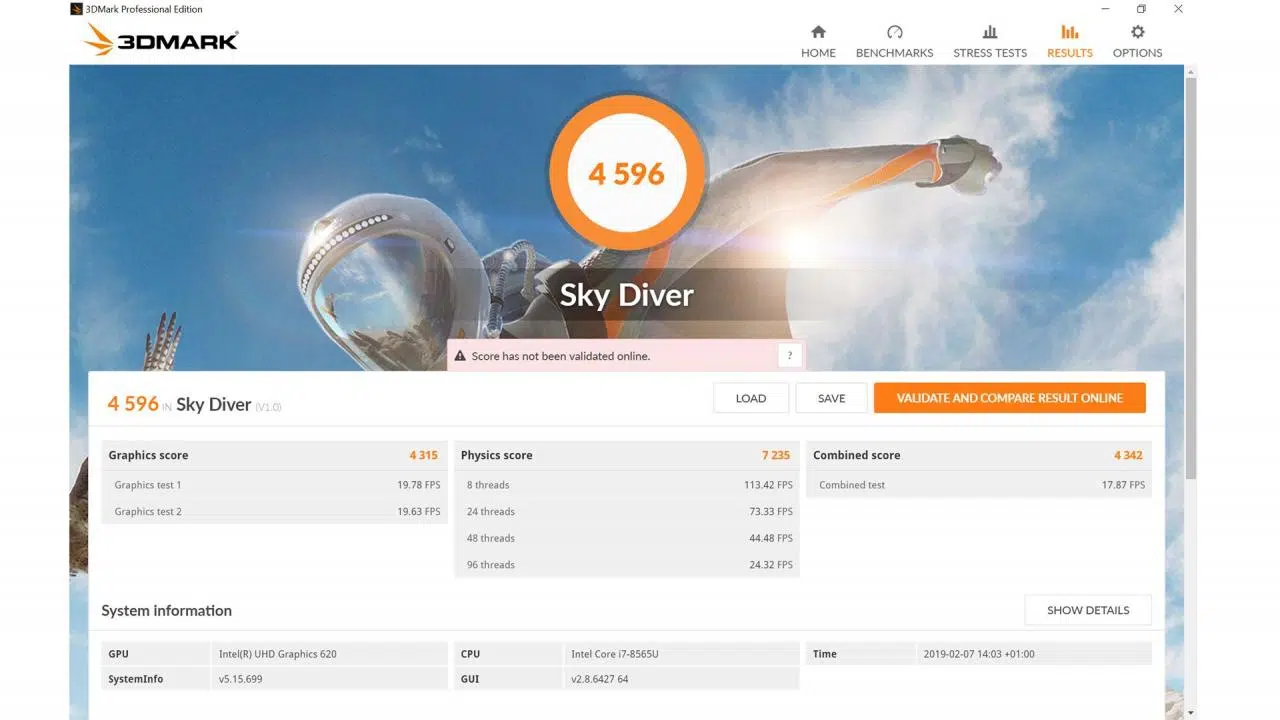Click the 96 threads row
The width and height of the screenshot is (1280, 720).
point(626,565)
